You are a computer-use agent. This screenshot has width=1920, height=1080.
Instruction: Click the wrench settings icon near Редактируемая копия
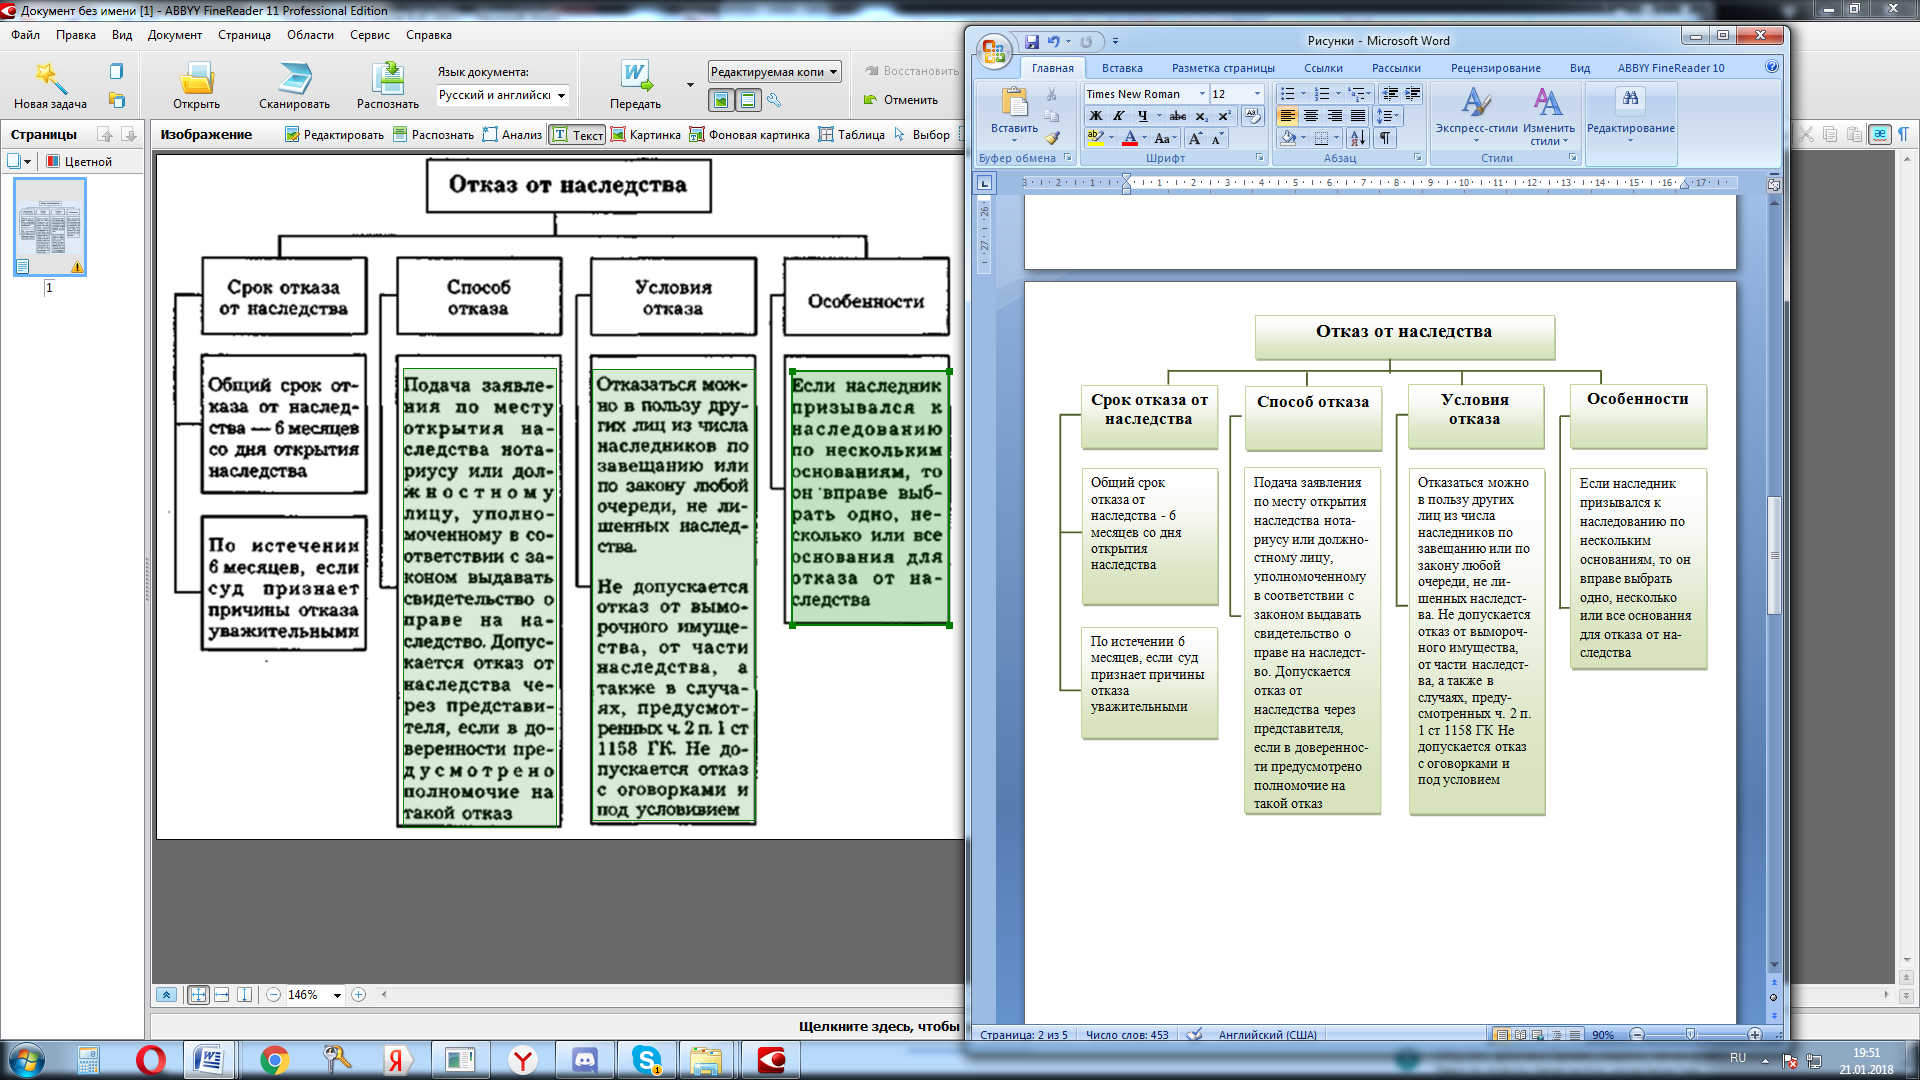pyautogui.click(x=773, y=100)
